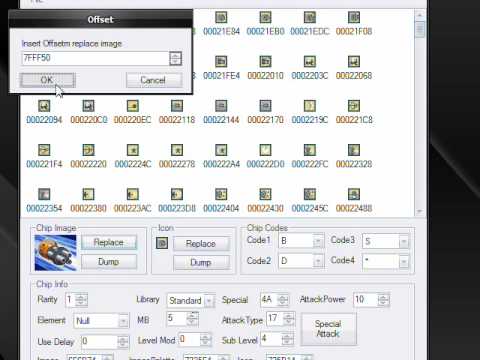
Task: Select chip icon labeled 00022354
Action: [44, 194]
